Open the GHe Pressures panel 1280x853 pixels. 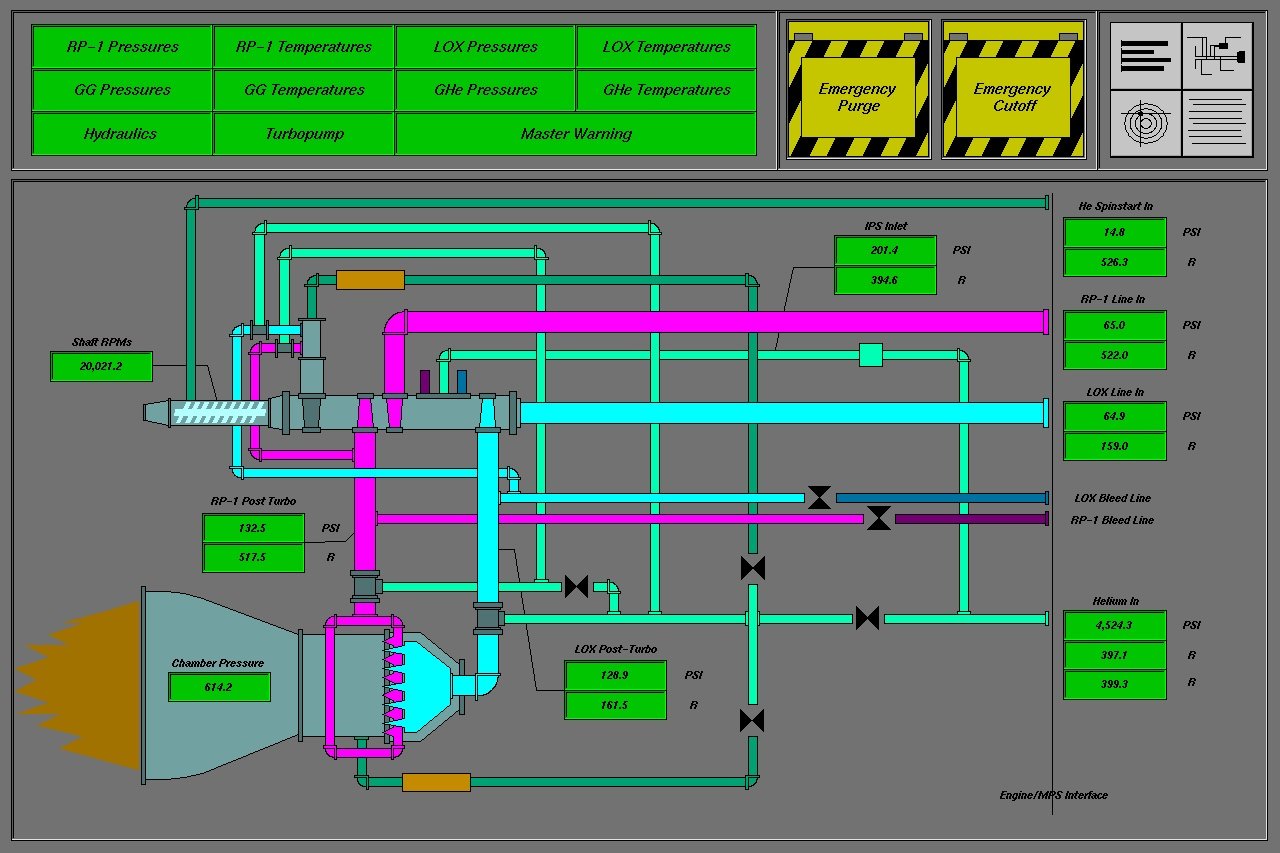(x=485, y=90)
